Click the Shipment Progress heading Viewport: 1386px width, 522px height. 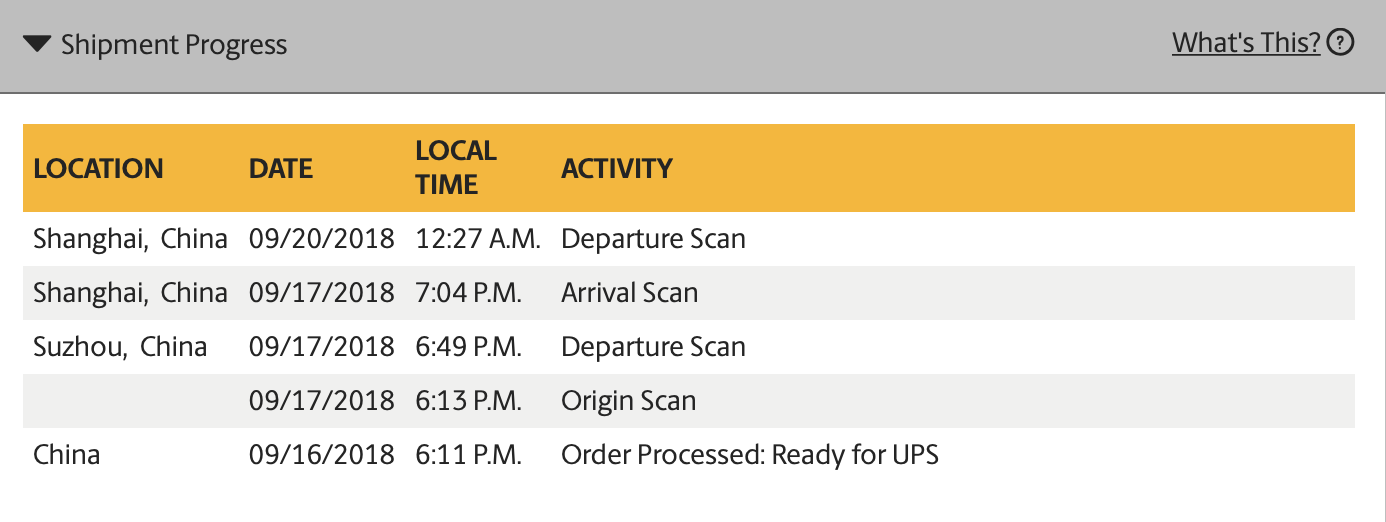click(x=174, y=45)
